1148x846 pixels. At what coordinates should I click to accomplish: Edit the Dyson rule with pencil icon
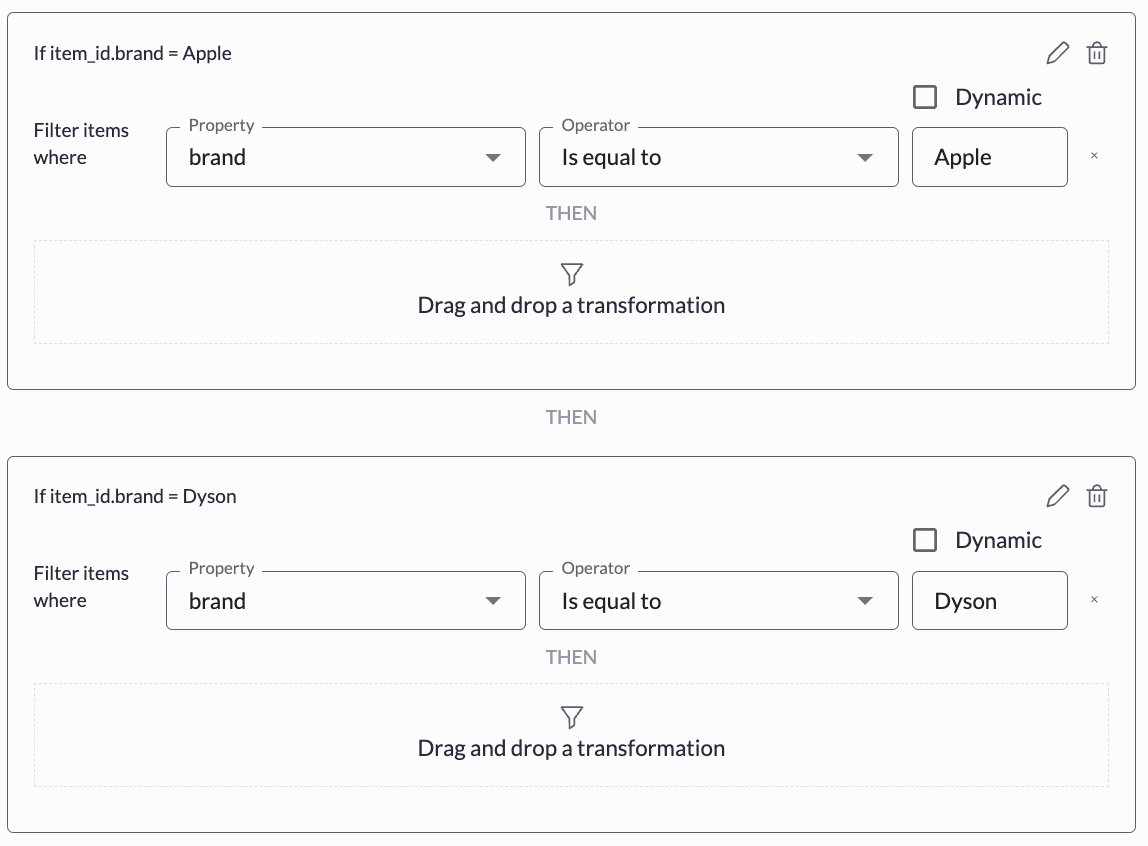tap(1057, 495)
